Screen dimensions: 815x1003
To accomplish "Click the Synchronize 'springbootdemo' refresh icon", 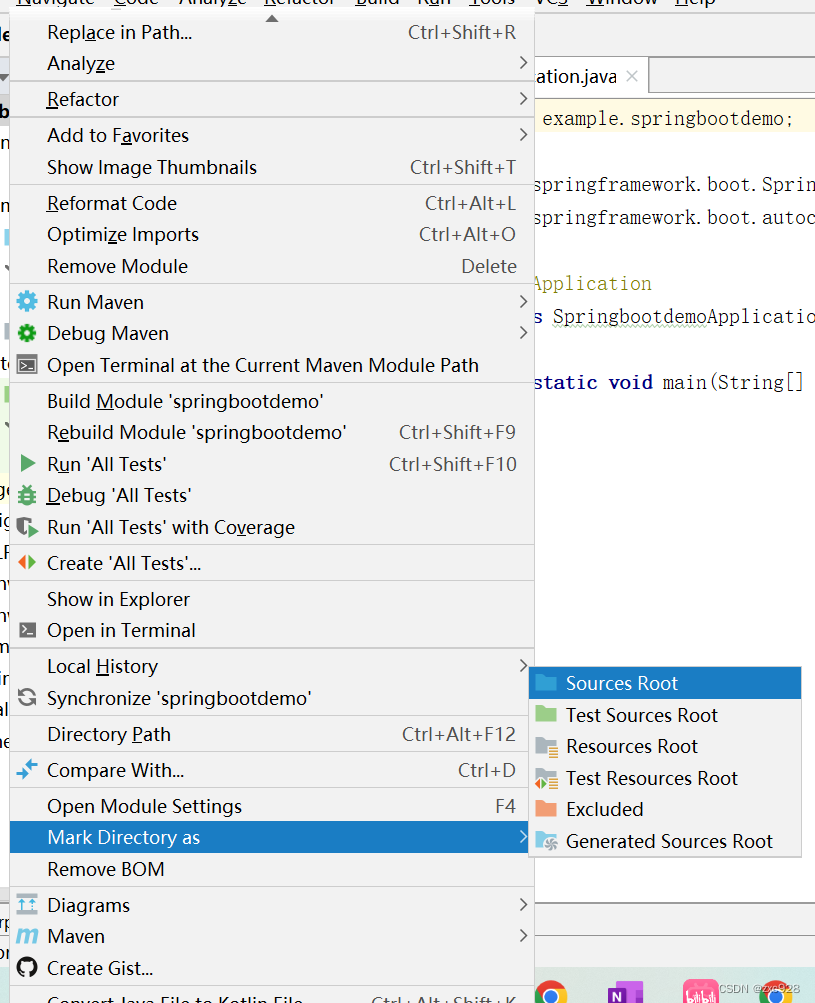I will pos(27,698).
